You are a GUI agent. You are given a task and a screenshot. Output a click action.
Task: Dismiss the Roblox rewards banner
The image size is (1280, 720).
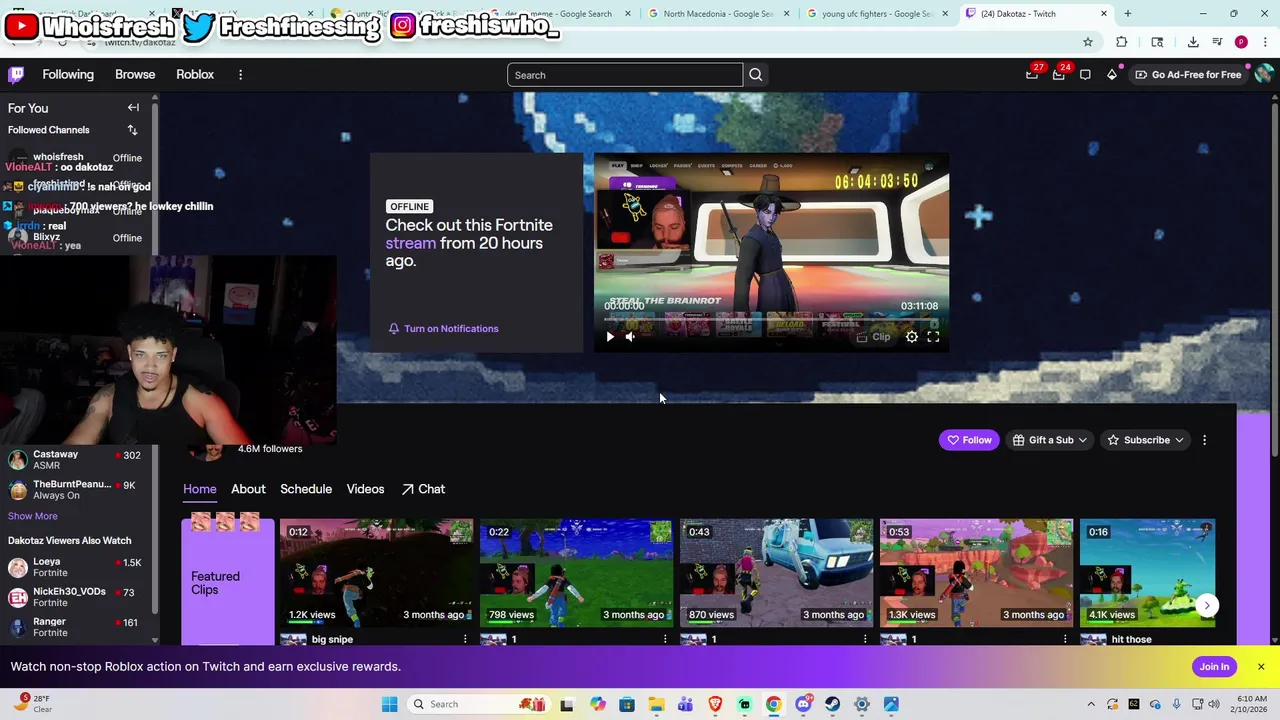(x=1261, y=667)
